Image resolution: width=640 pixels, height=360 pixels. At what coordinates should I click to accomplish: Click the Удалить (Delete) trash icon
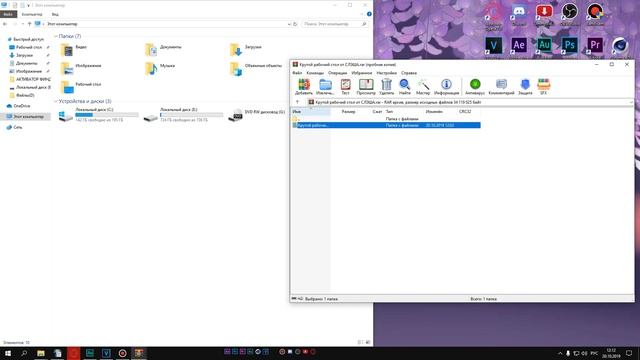(x=387, y=87)
